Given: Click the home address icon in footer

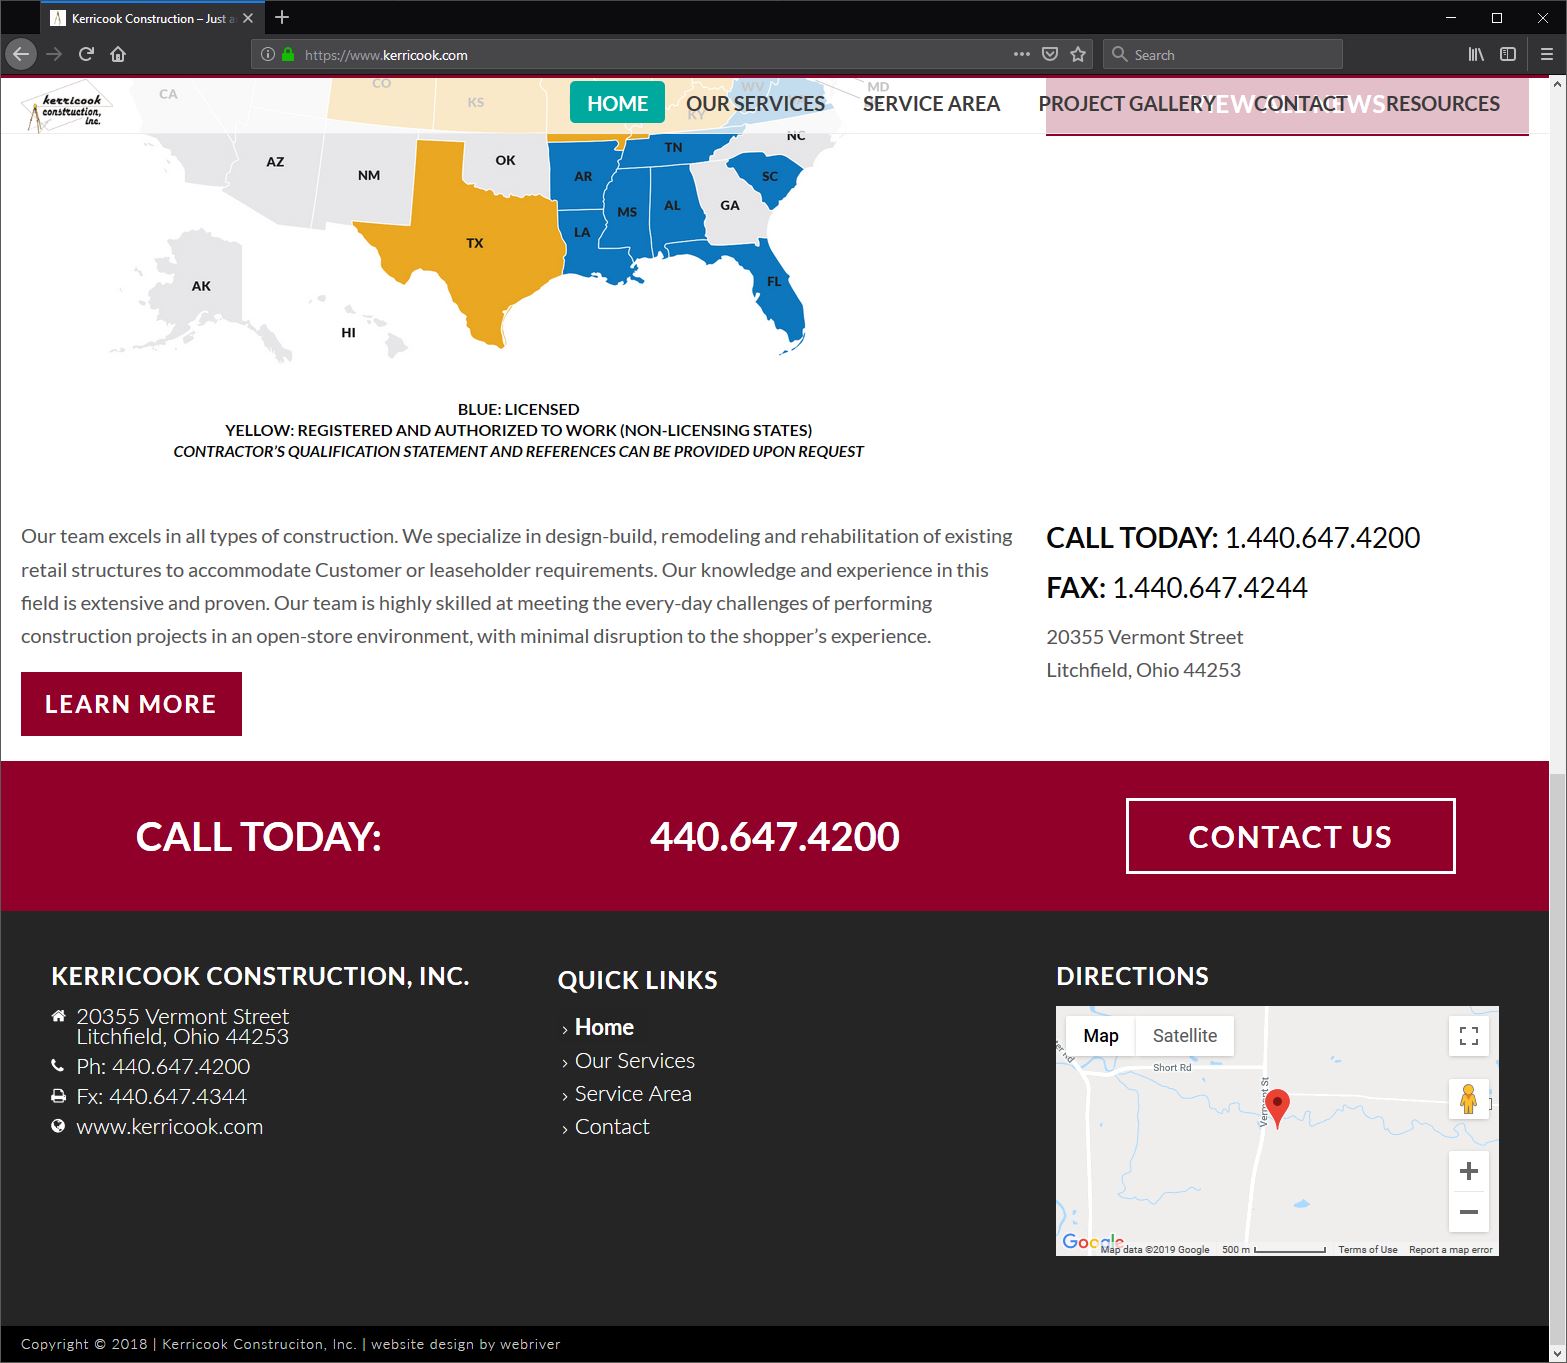Looking at the screenshot, I should [58, 1016].
